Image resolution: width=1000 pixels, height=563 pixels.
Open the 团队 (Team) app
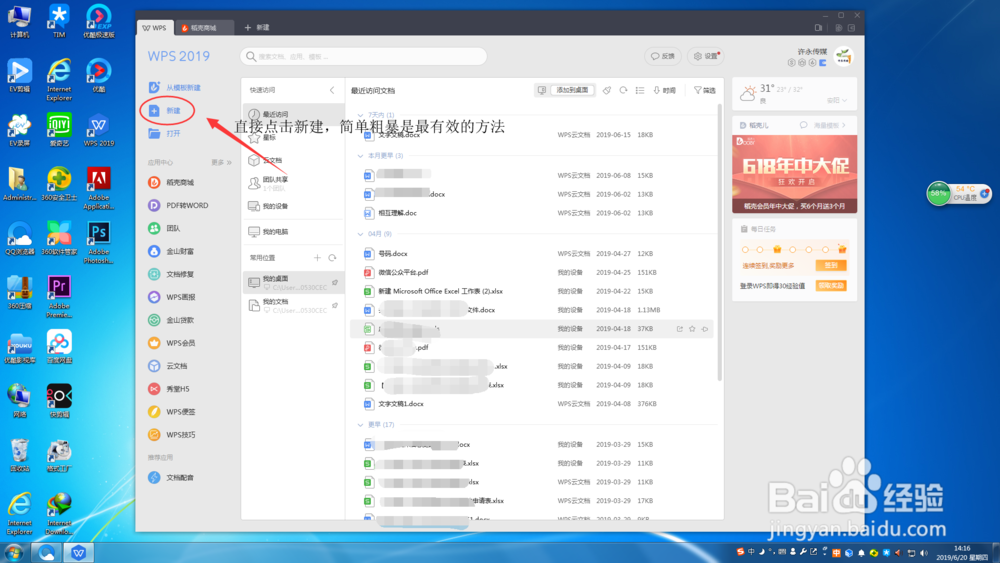(x=165, y=228)
